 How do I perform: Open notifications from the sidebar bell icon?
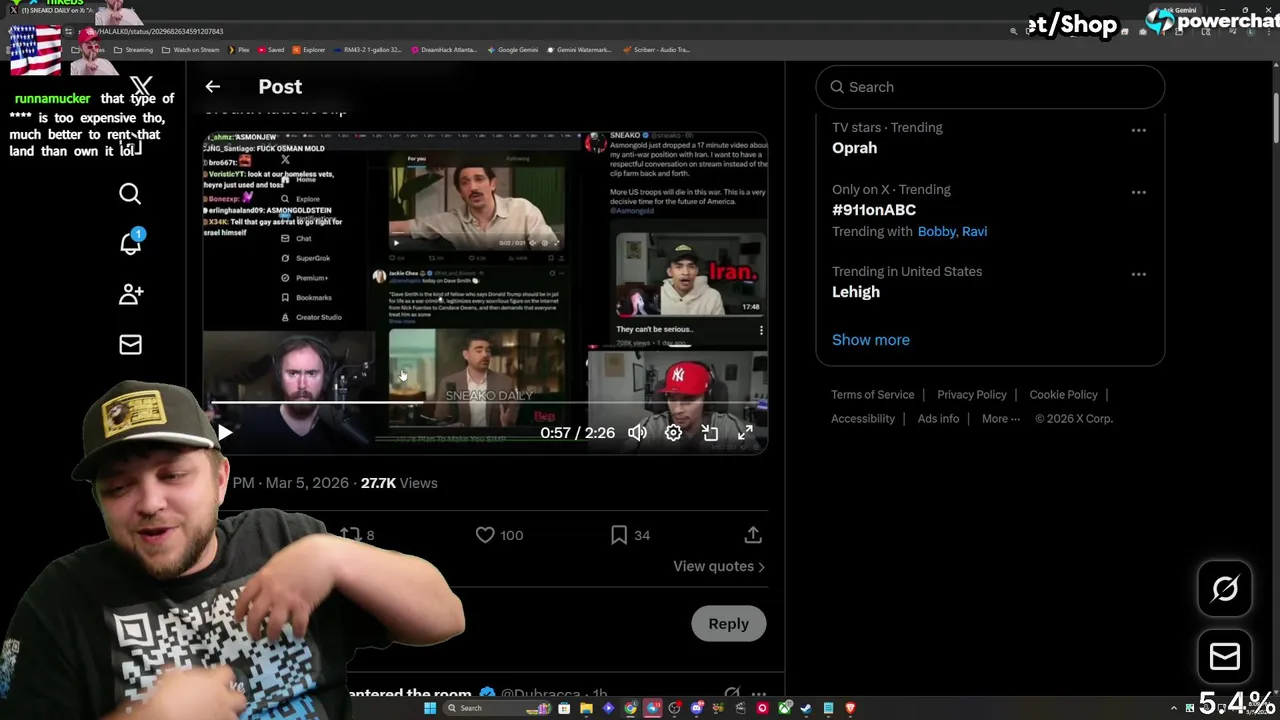point(130,243)
